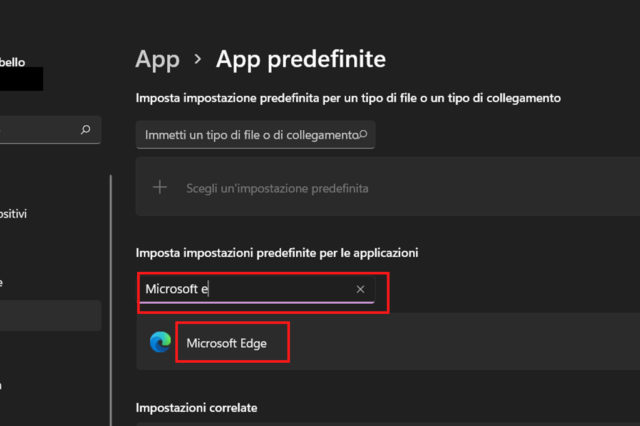Open sidebar item ending in 'positivi'
The width and height of the screenshot is (640, 426).
pos(14,214)
